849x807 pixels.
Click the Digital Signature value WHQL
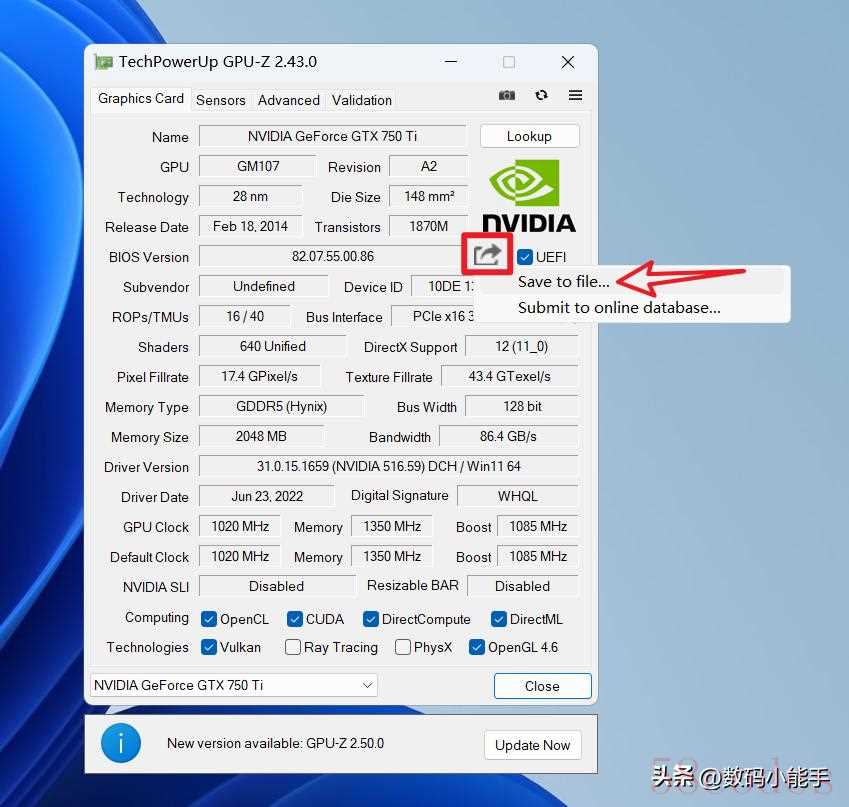tap(518, 497)
